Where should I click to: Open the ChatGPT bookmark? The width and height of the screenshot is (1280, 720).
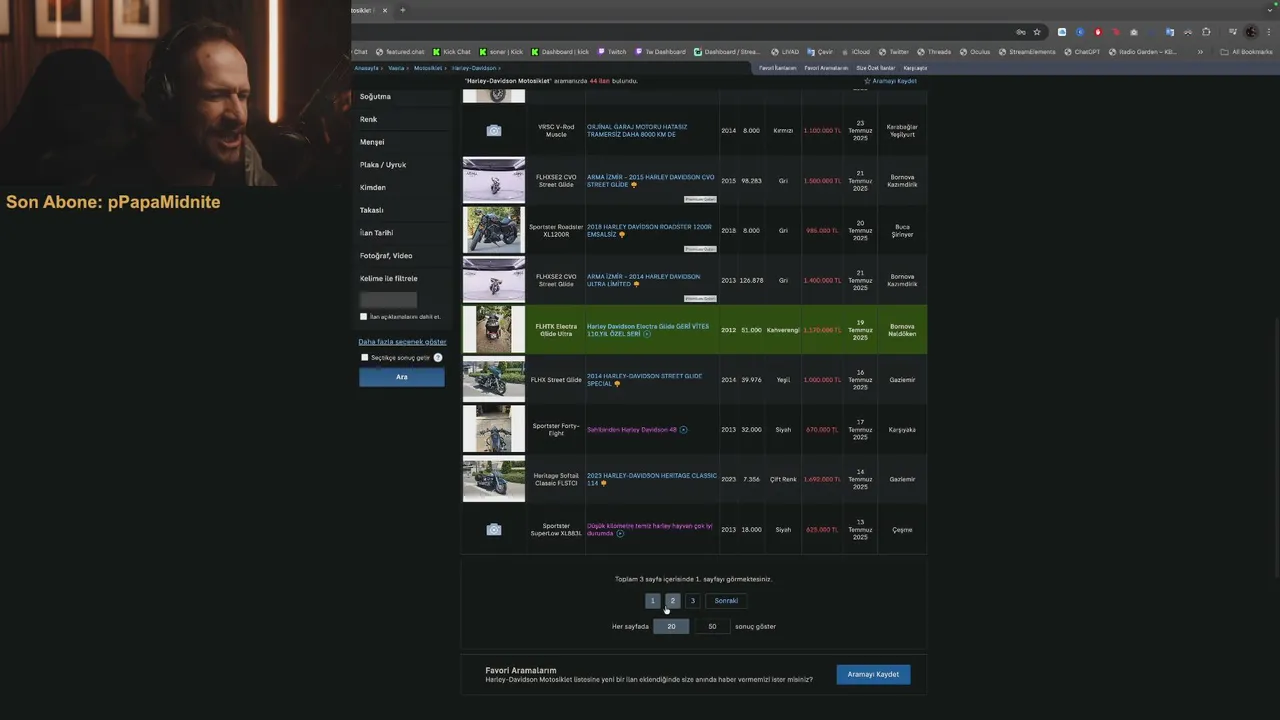pos(1082,52)
